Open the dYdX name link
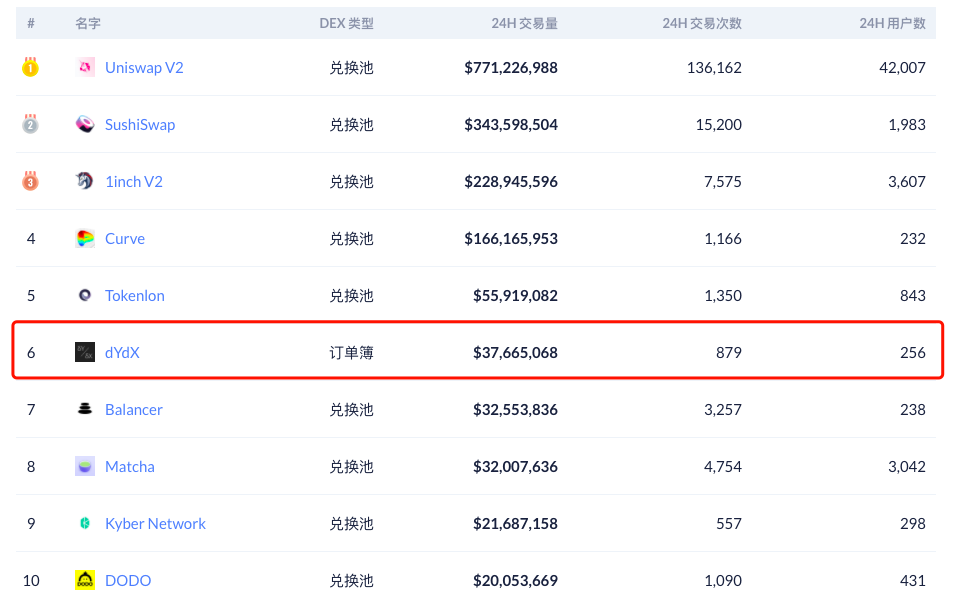This screenshot has width=953, height=608. pos(122,352)
